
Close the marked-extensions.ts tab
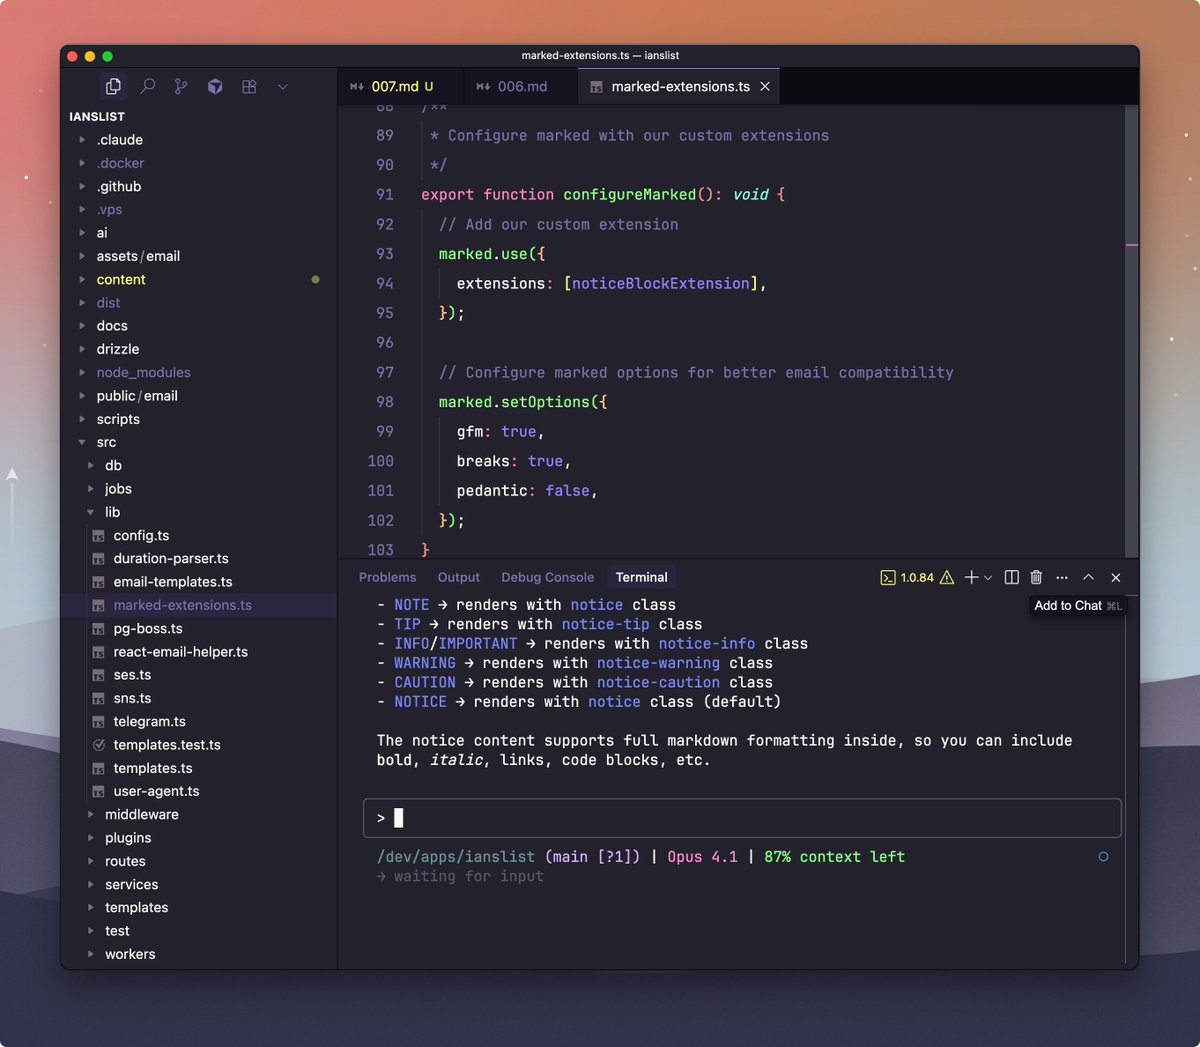point(765,87)
